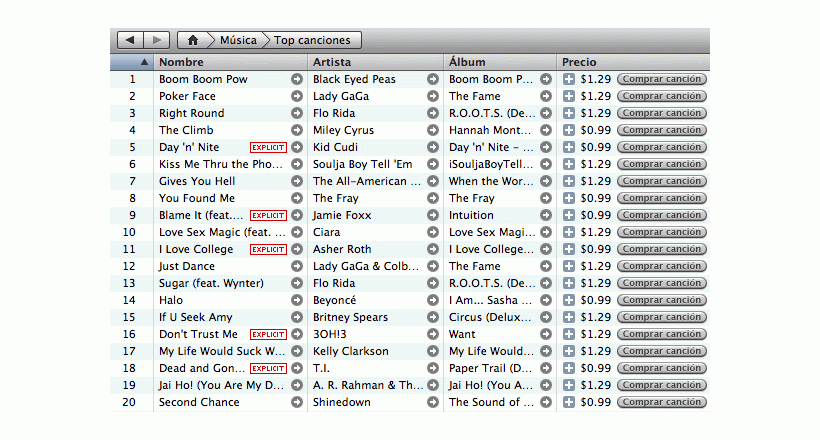
Task: Open the album arrow for iSouljaBoyTellEm
Action: pyautogui.click(x=546, y=164)
